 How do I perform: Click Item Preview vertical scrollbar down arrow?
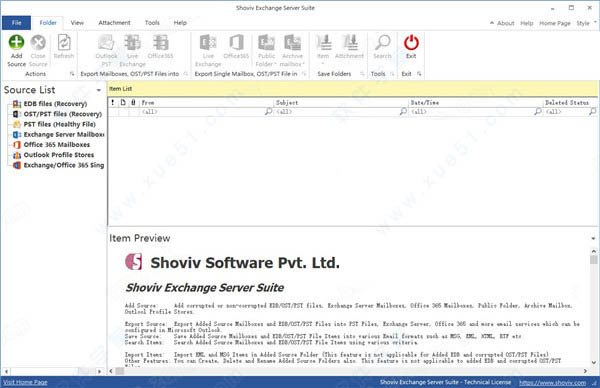pyautogui.click(x=593, y=362)
